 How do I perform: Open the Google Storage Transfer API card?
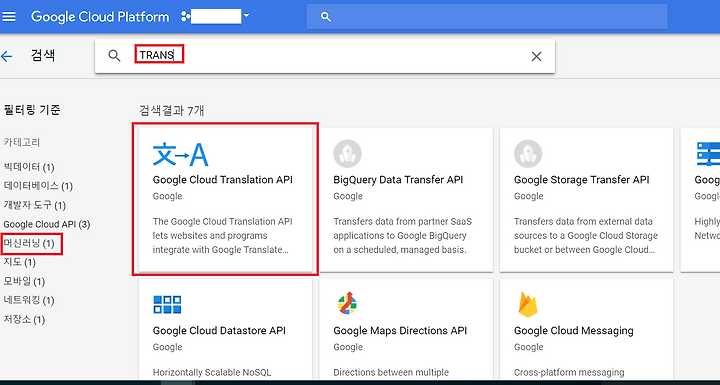pyautogui.click(x=586, y=199)
